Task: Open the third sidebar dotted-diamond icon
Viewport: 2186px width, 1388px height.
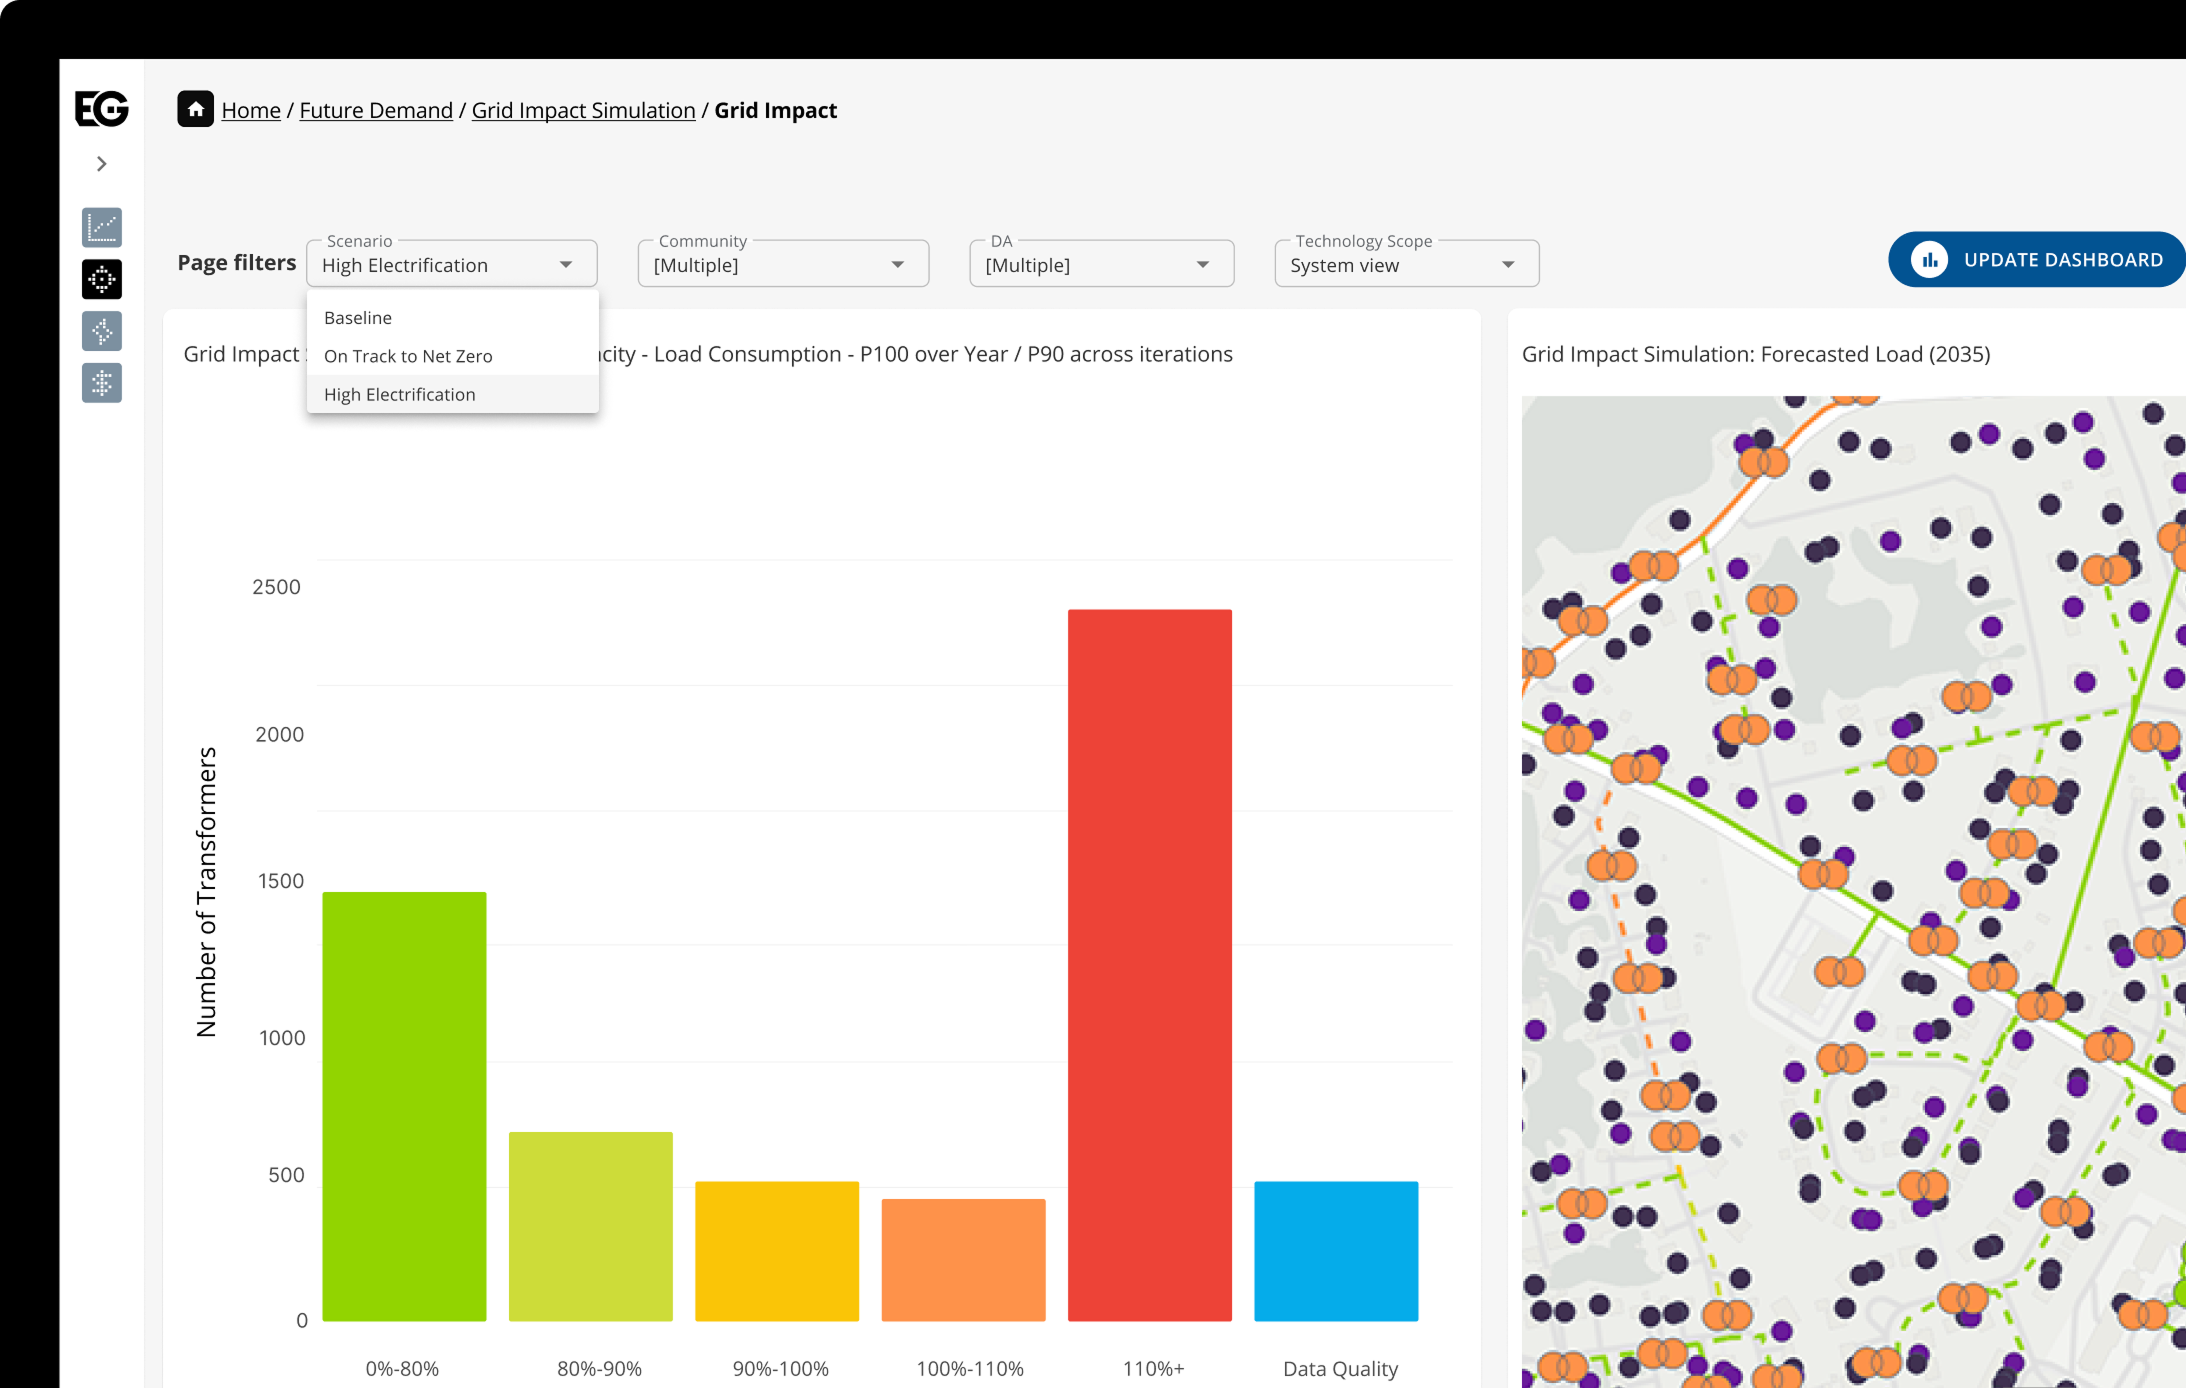Action: [102, 331]
